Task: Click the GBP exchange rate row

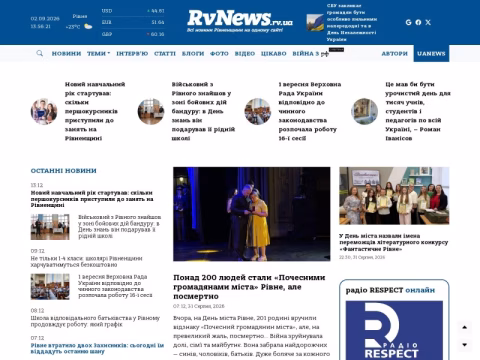Action: (133, 34)
